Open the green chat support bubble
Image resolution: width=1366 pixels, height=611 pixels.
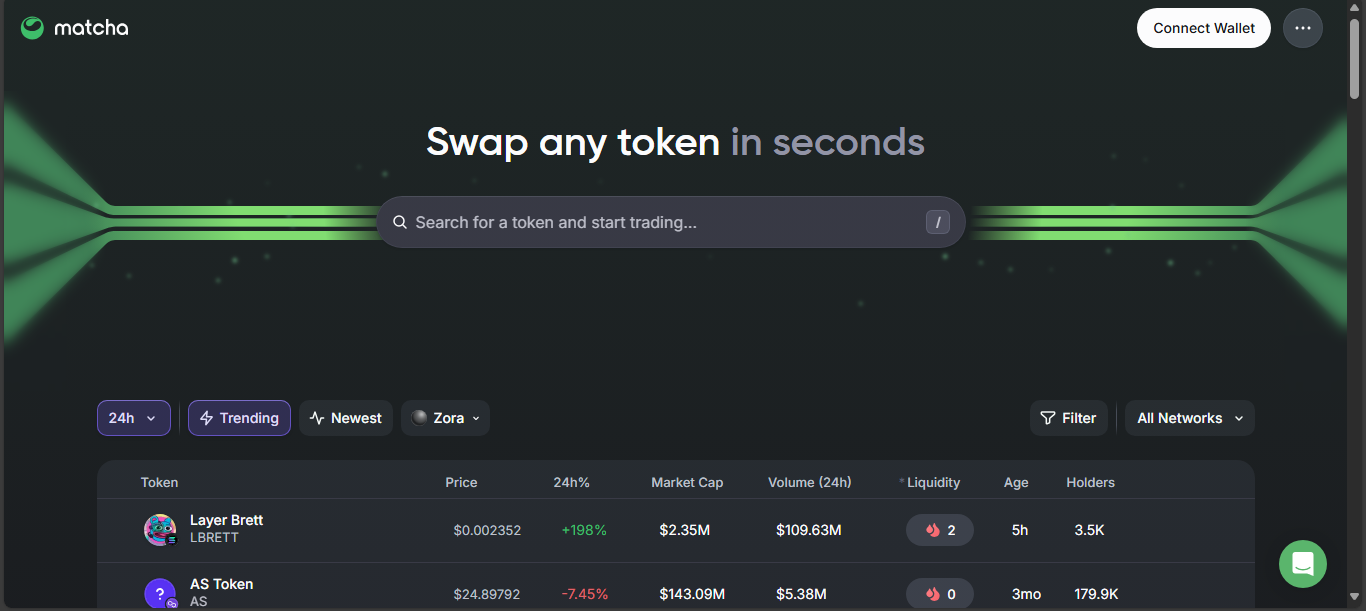(1302, 564)
